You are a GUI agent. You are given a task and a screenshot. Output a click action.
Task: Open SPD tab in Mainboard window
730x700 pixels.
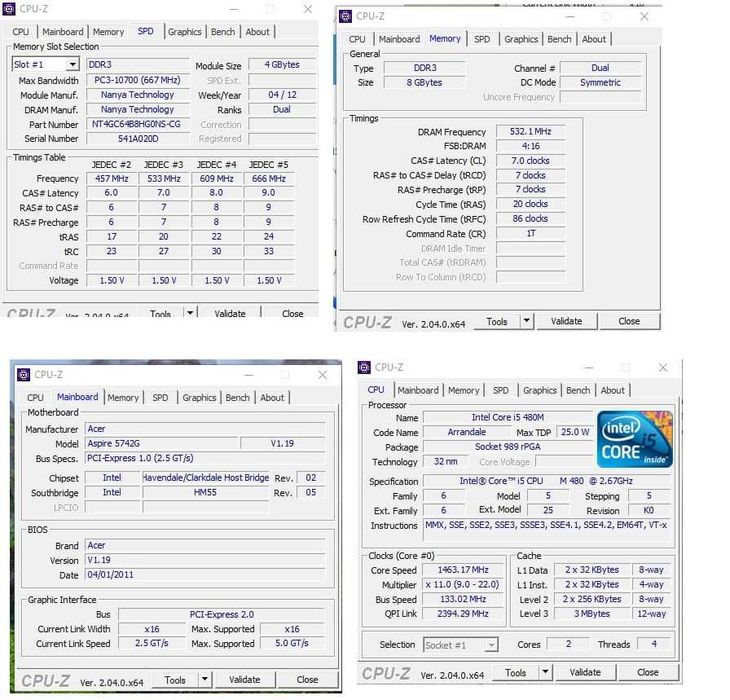[x=160, y=397]
